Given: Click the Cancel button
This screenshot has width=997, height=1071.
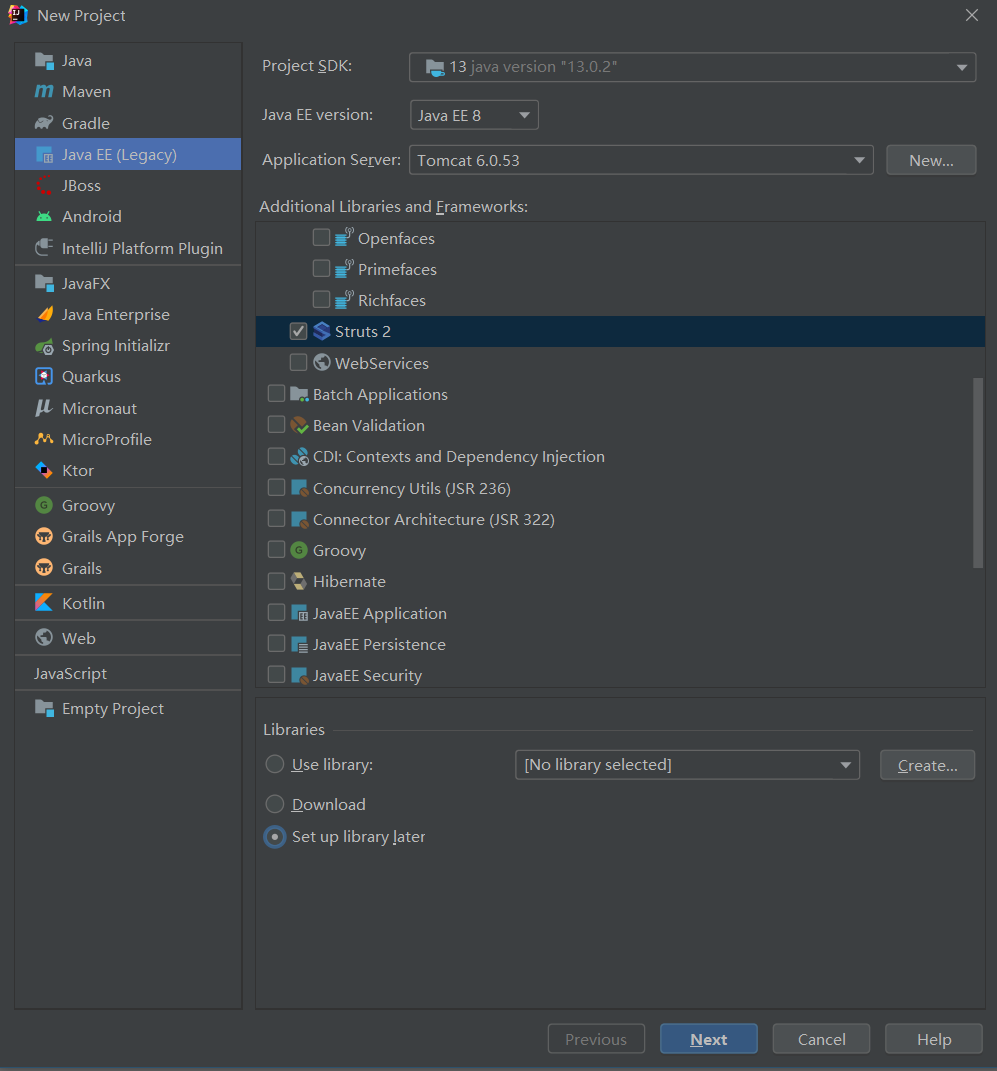Looking at the screenshot, I should tap(822, 1039).
